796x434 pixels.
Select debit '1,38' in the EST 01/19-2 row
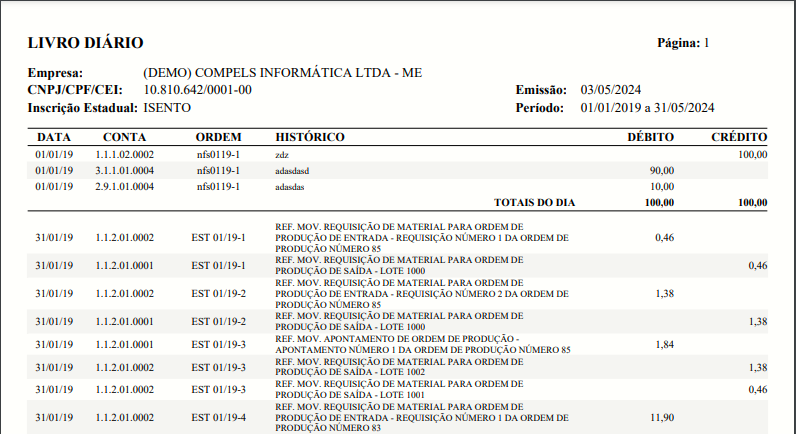pyautogui.click(x=665, y=293)
